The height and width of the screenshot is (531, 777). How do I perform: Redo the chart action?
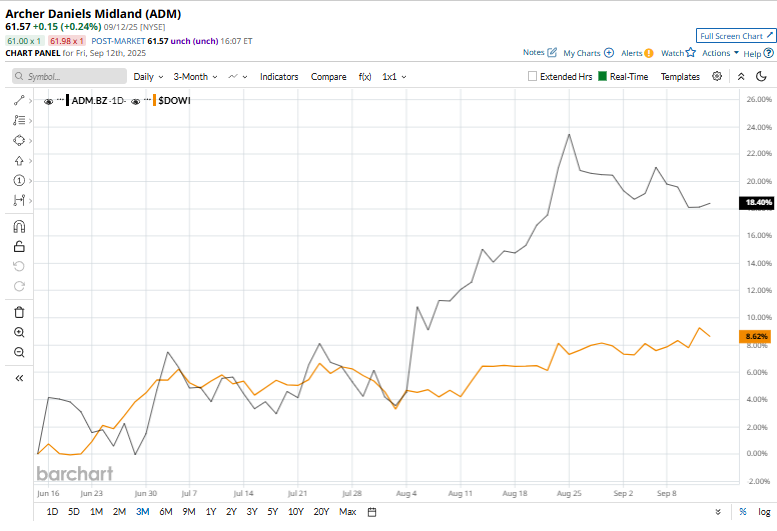point(19,286)
